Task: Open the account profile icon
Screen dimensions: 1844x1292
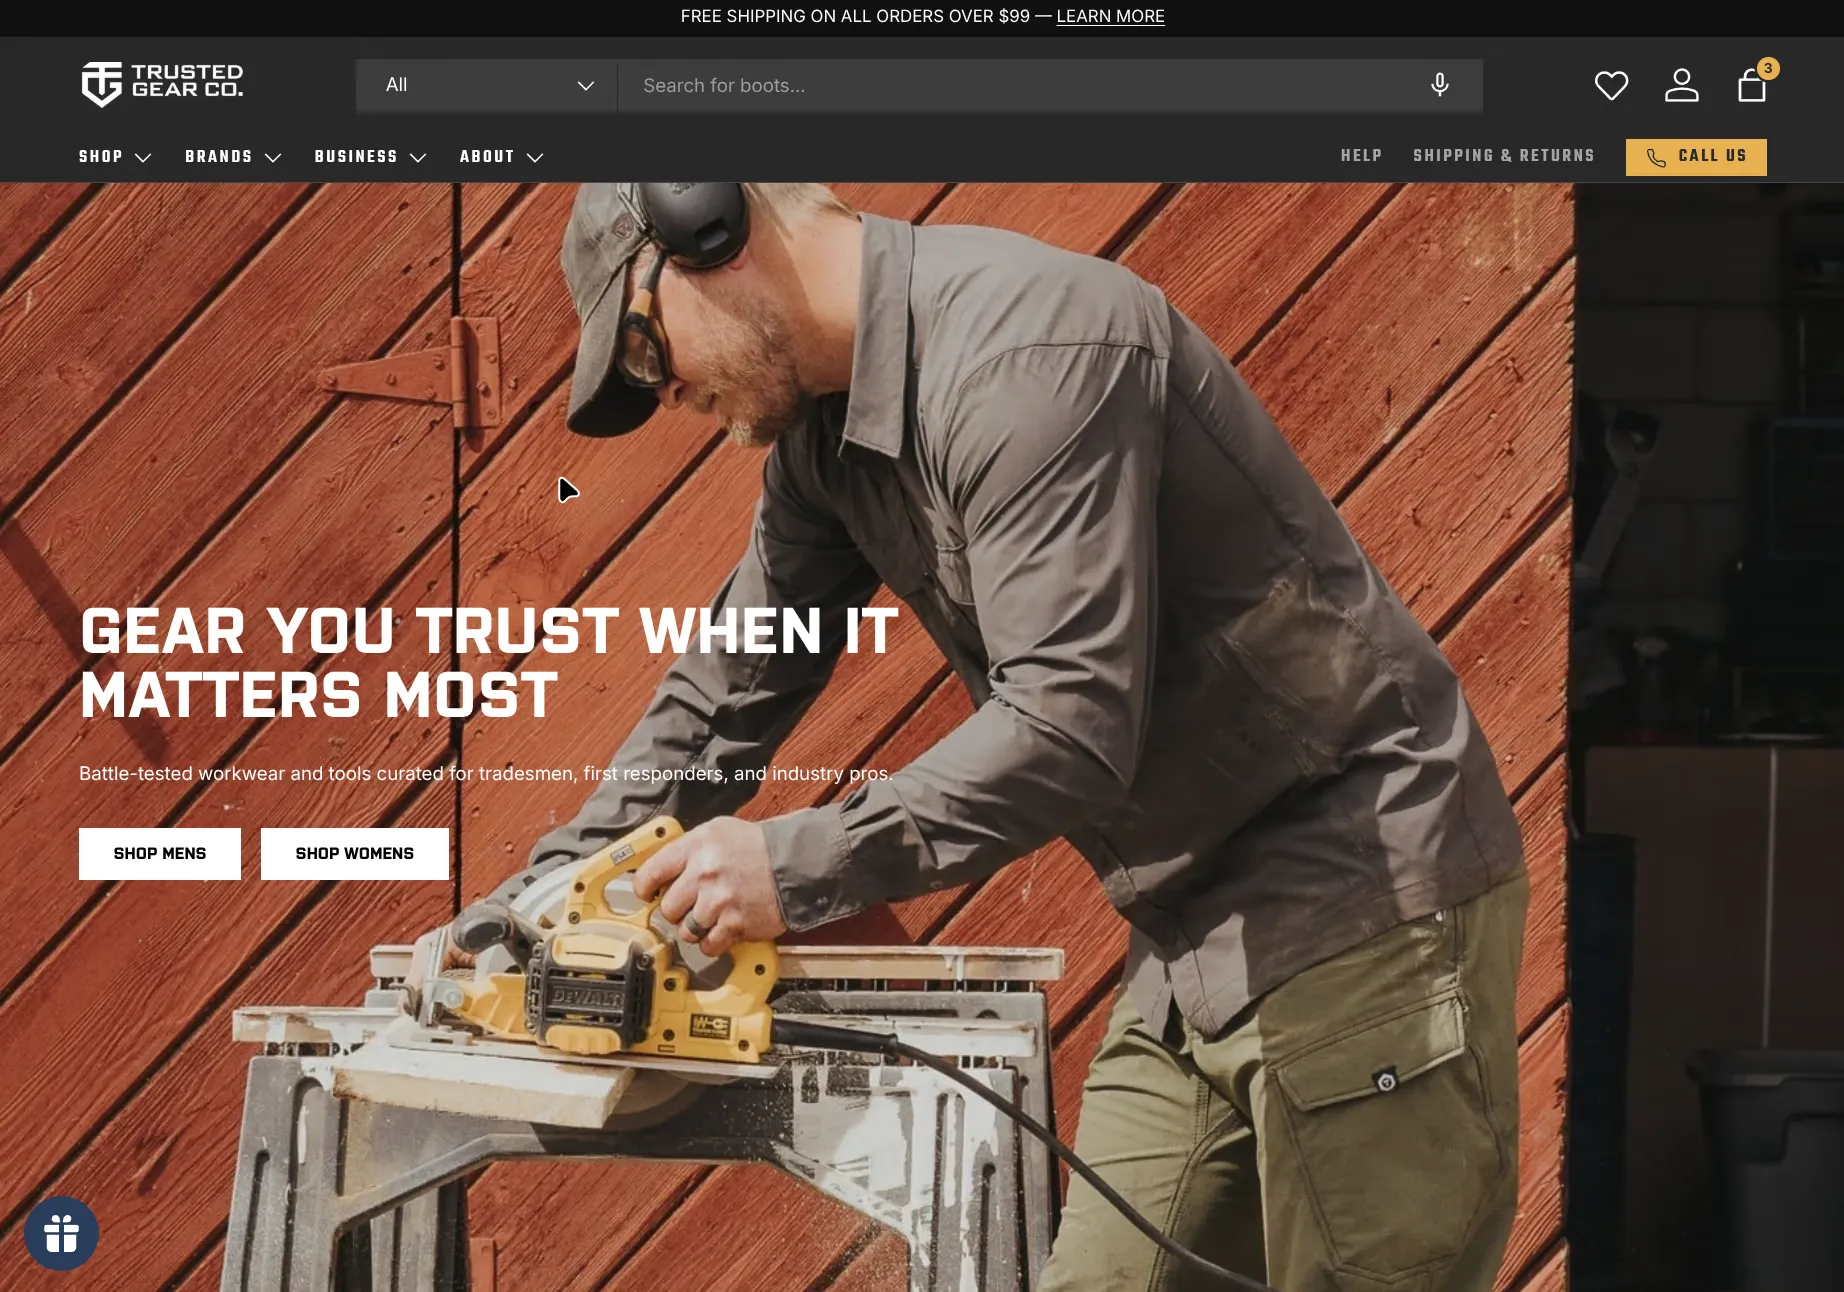Action: pyautogui.click(x=1682, y=85)
